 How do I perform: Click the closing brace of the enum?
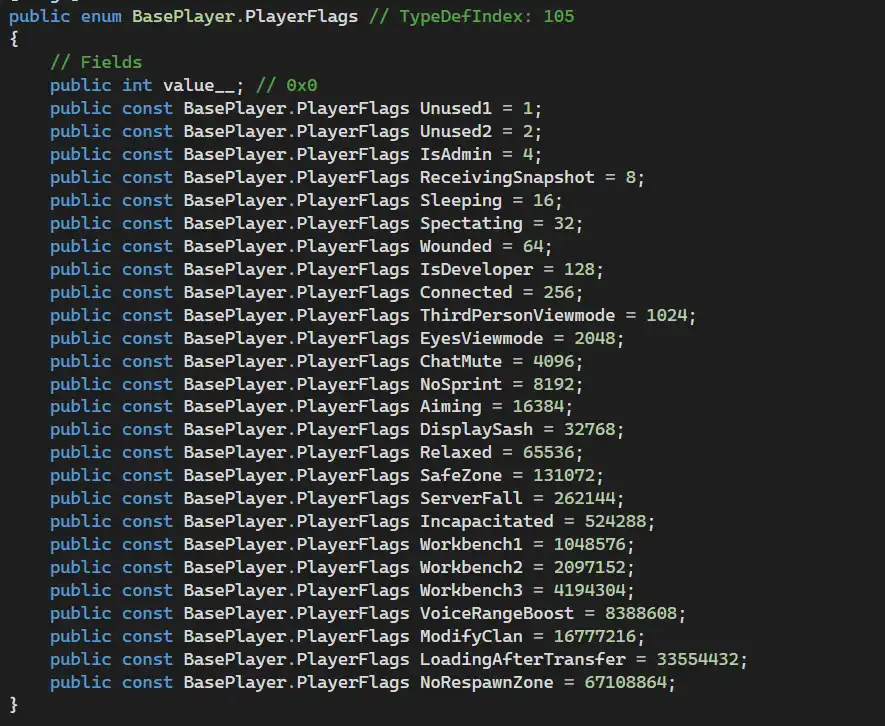point(14,705)
